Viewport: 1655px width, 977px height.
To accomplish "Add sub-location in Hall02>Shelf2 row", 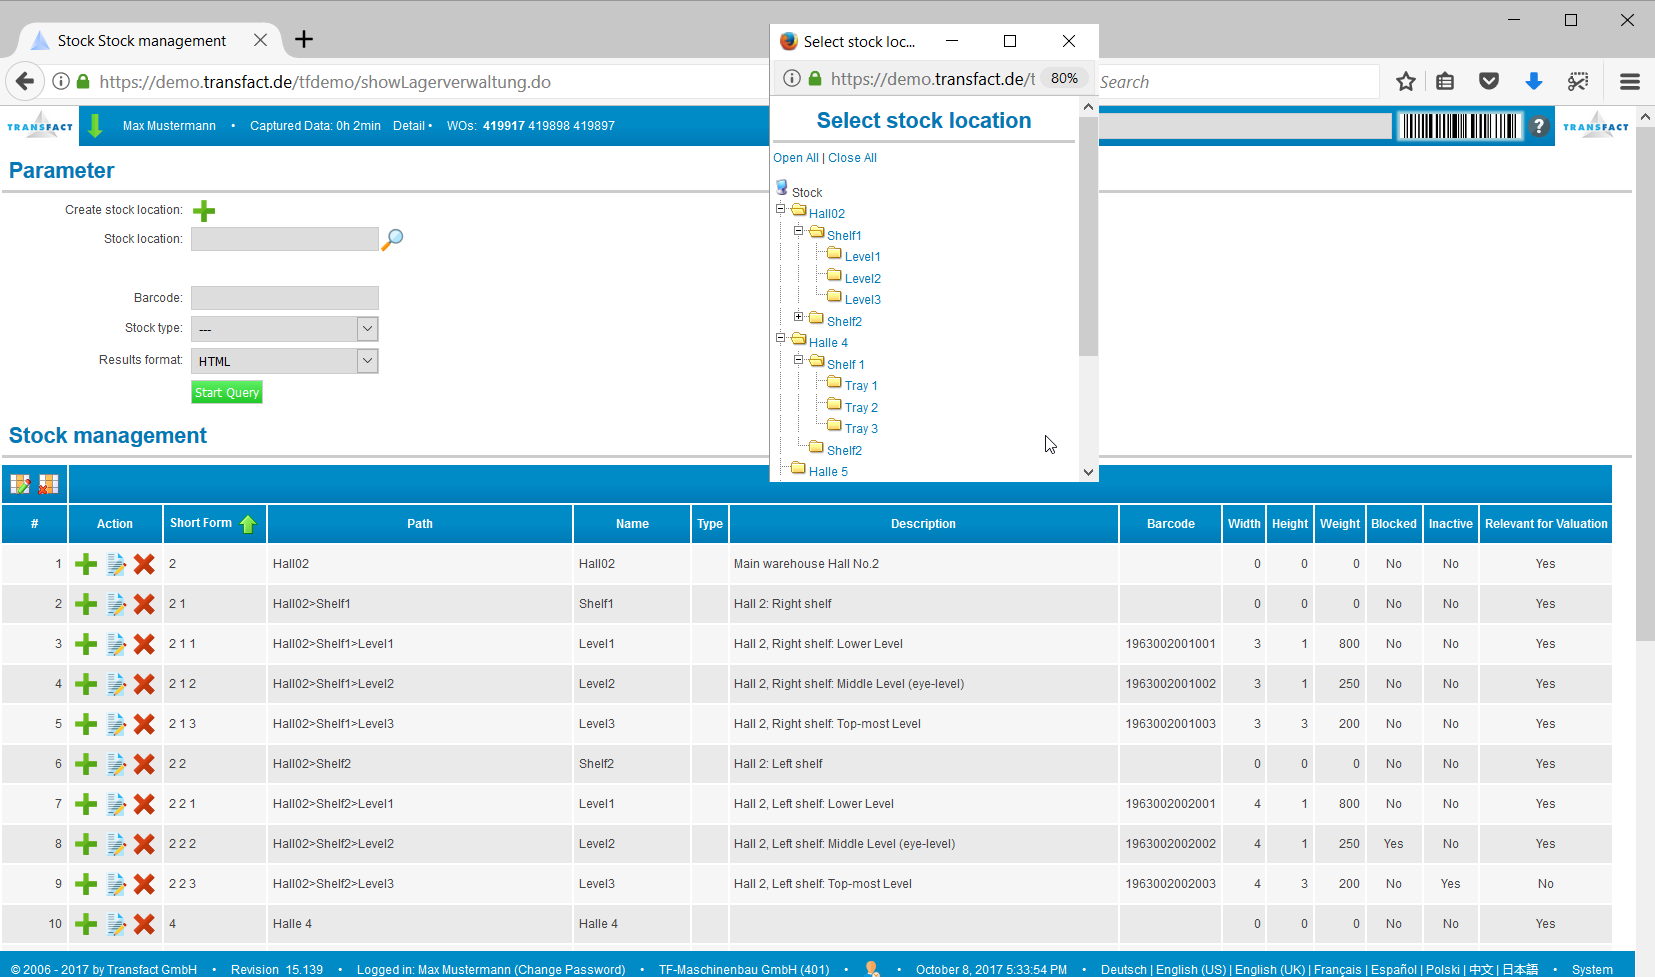I will pyautogui.click(x=86, y=764).
